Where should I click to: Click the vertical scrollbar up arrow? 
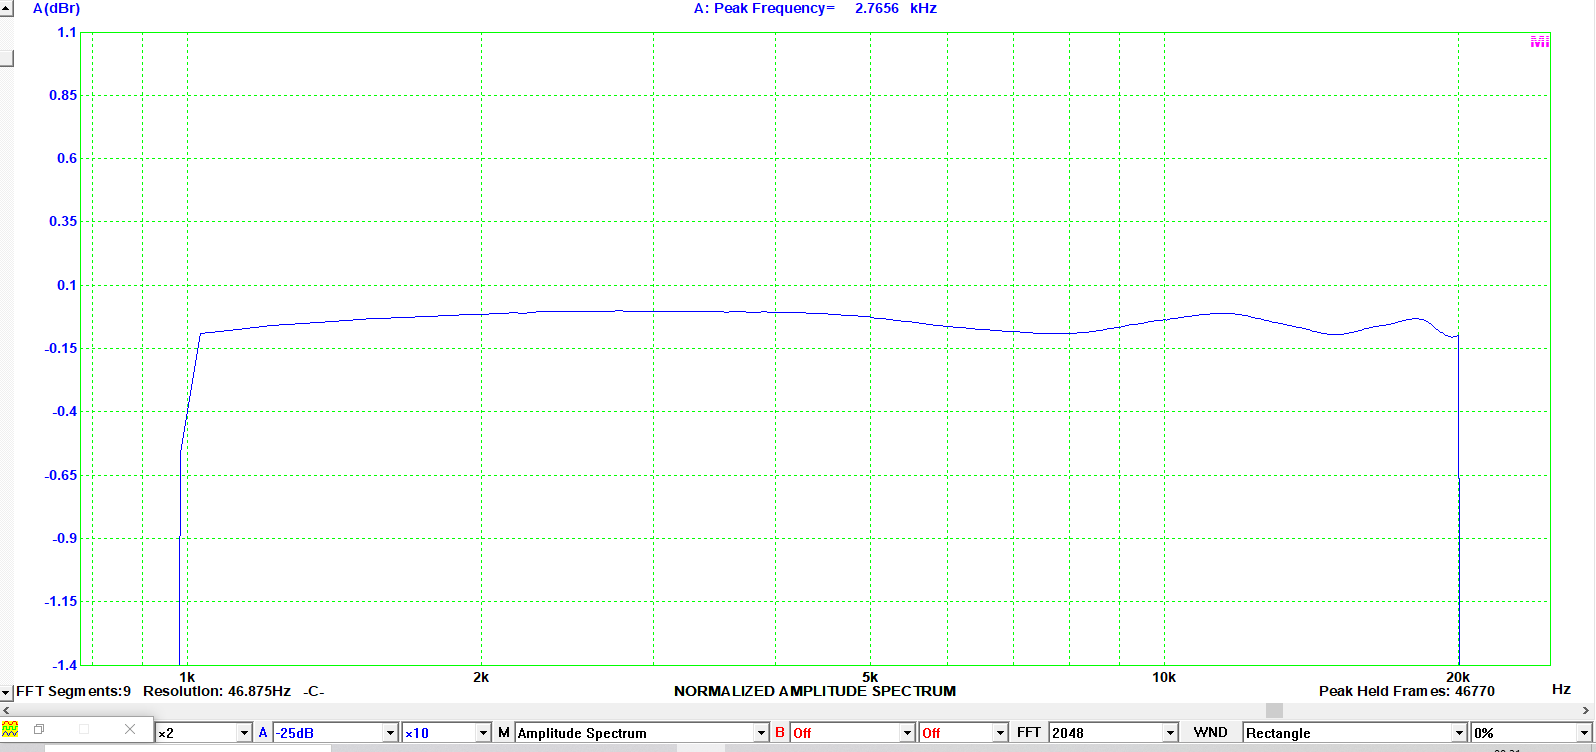coord(6,8)
